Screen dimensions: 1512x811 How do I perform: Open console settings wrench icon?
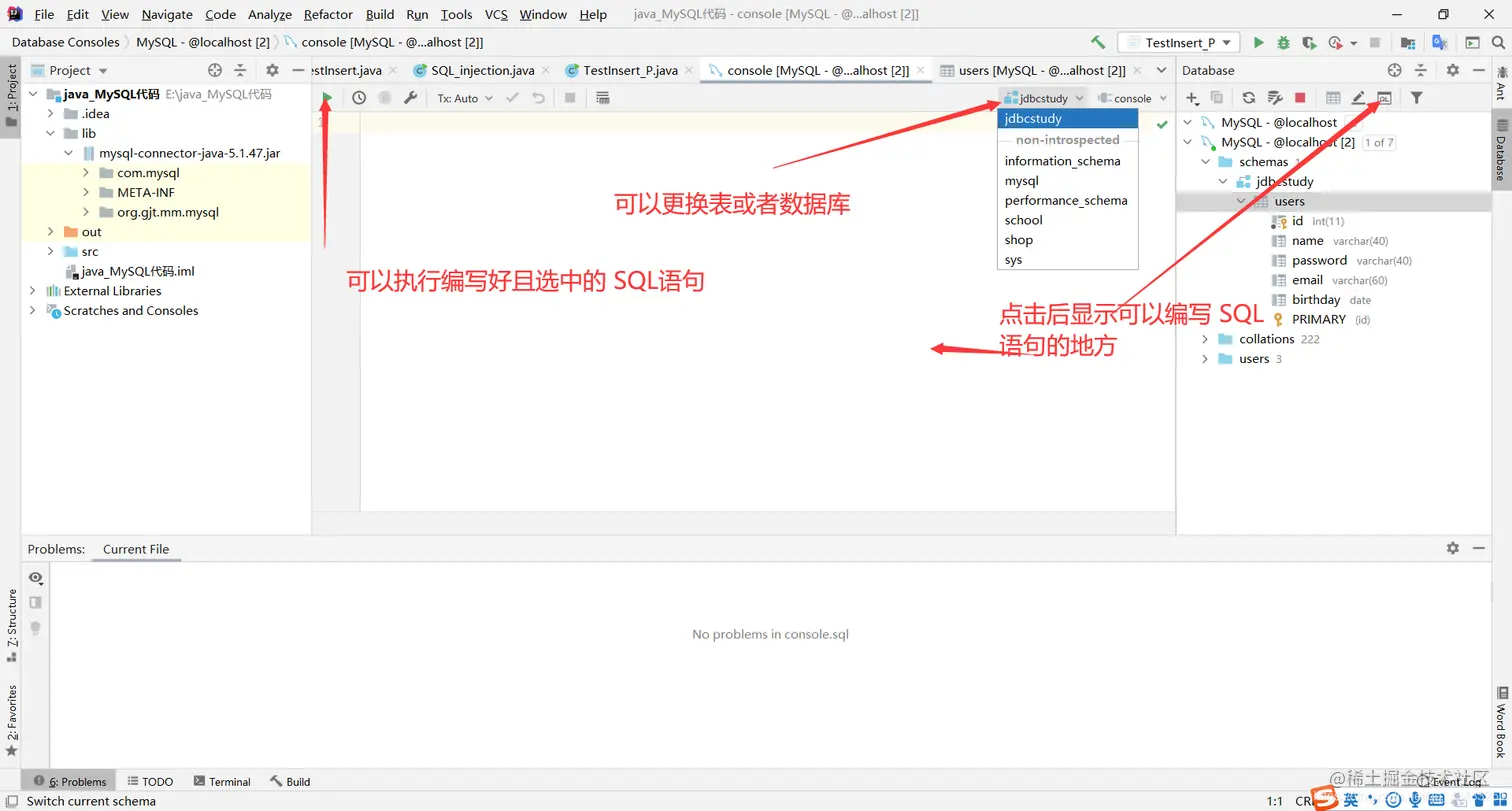[x=410, y=98]
